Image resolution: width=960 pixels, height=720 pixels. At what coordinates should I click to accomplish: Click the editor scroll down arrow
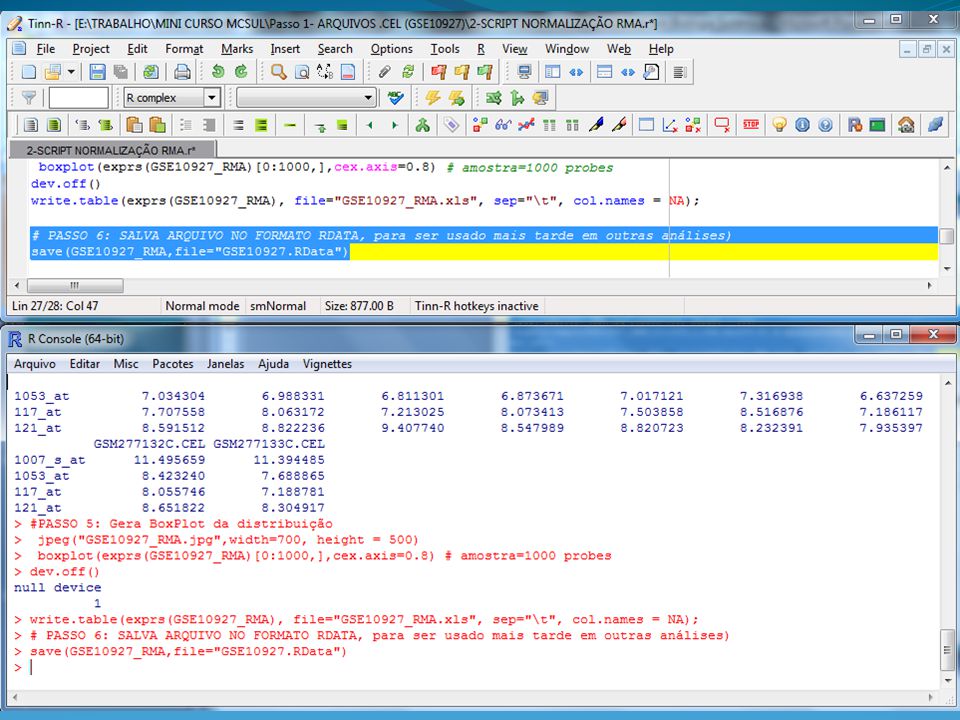[x=947, y=269]
